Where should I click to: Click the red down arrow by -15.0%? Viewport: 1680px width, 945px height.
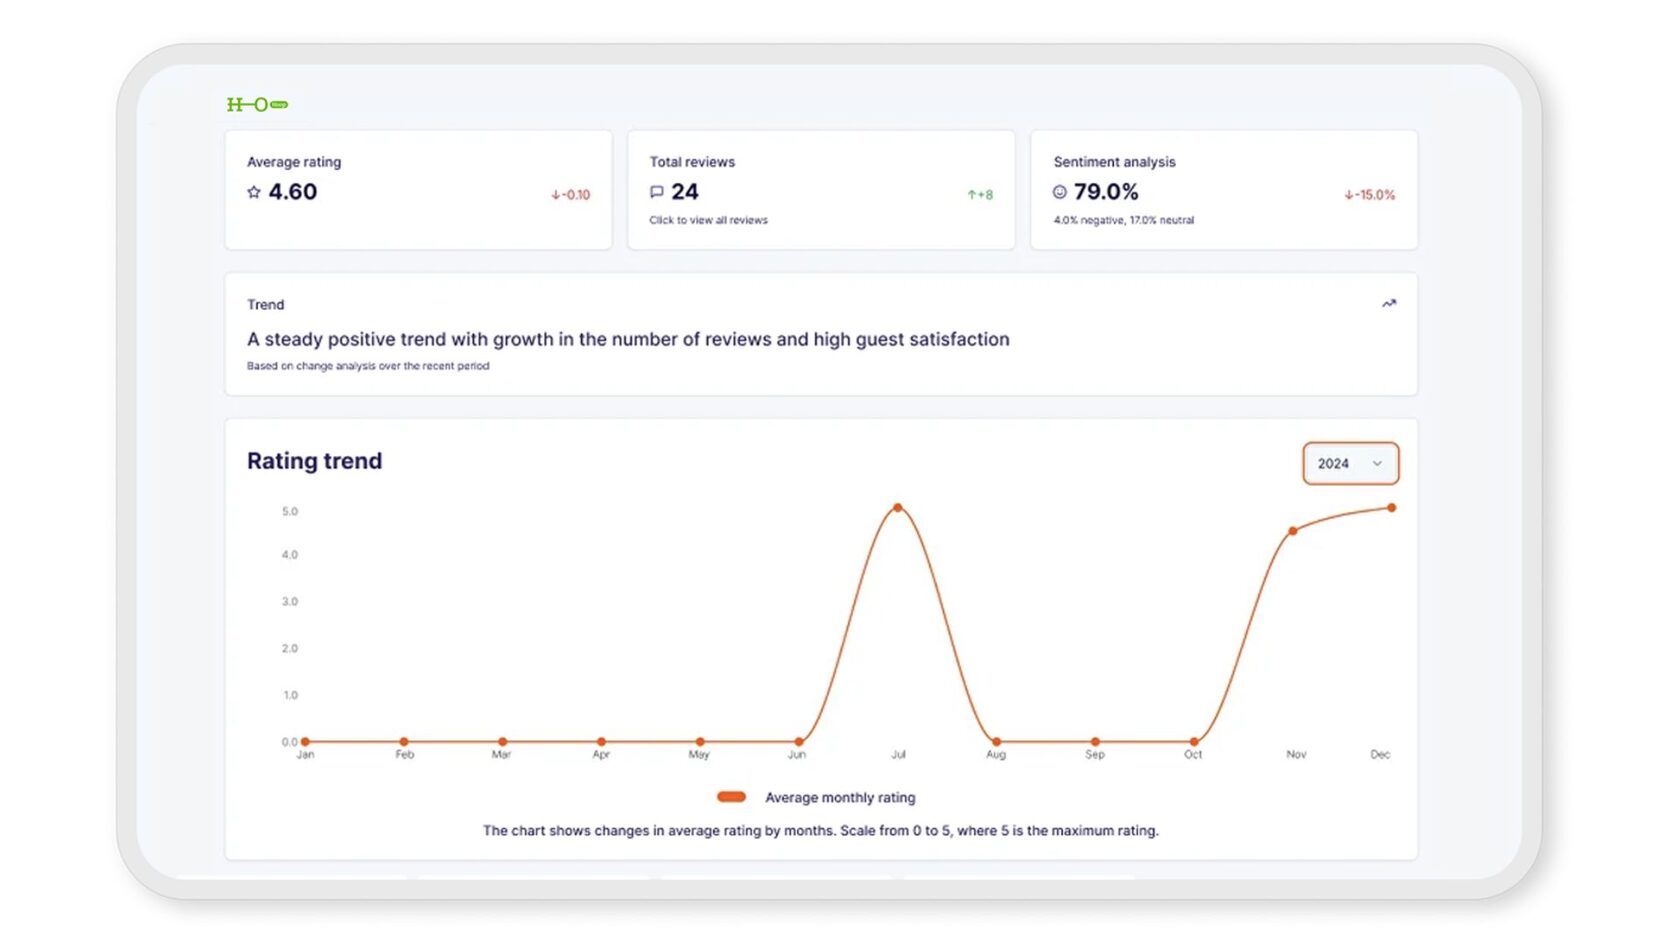(1349, 195)
